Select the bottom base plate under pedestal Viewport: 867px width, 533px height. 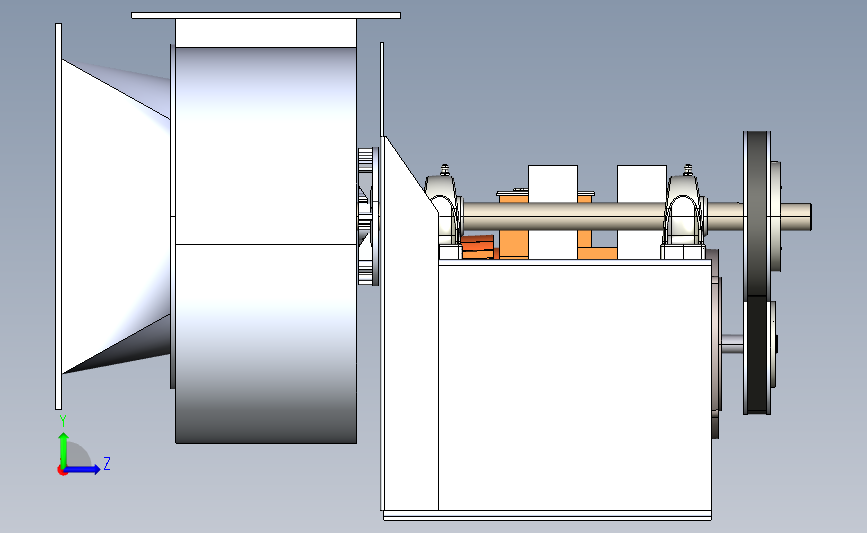(x=547, y=516)
